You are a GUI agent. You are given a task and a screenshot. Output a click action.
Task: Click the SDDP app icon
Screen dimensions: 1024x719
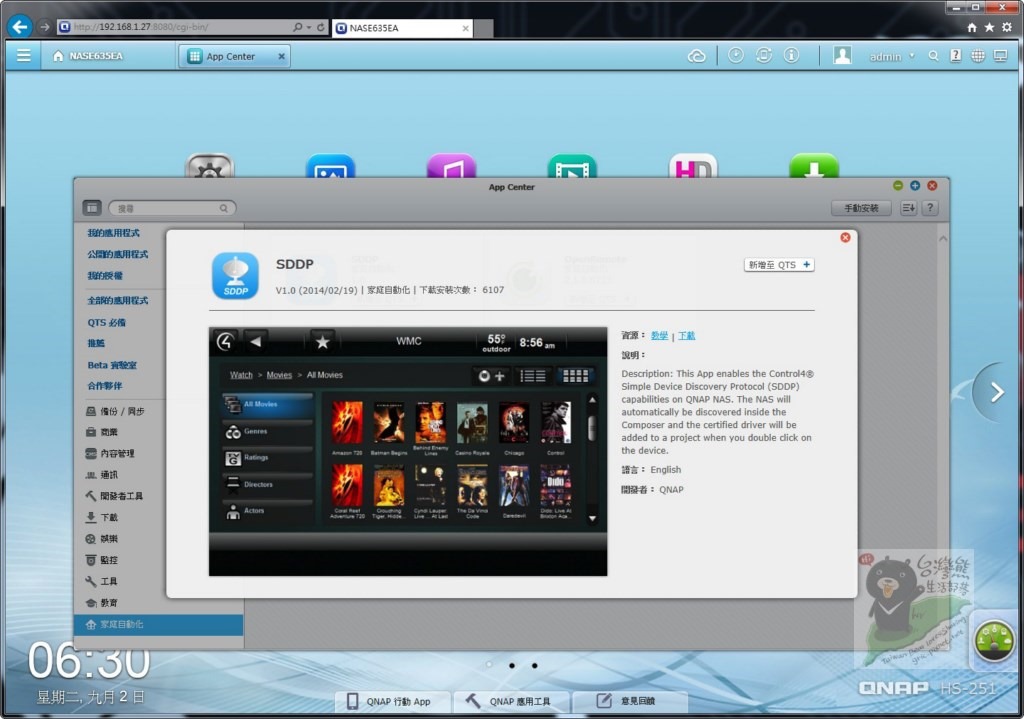[x=235, y=276]
